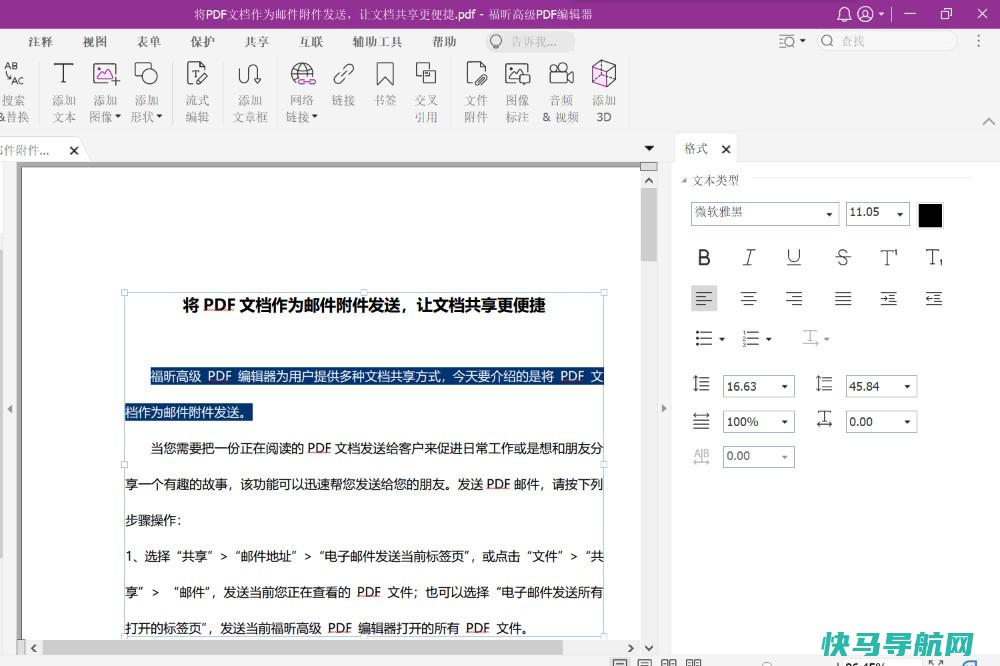The height and width of the screenshot is (666, 1000).
Task: Open the 帮助 (Help) ribbon tab
Action: pos(444,41)
